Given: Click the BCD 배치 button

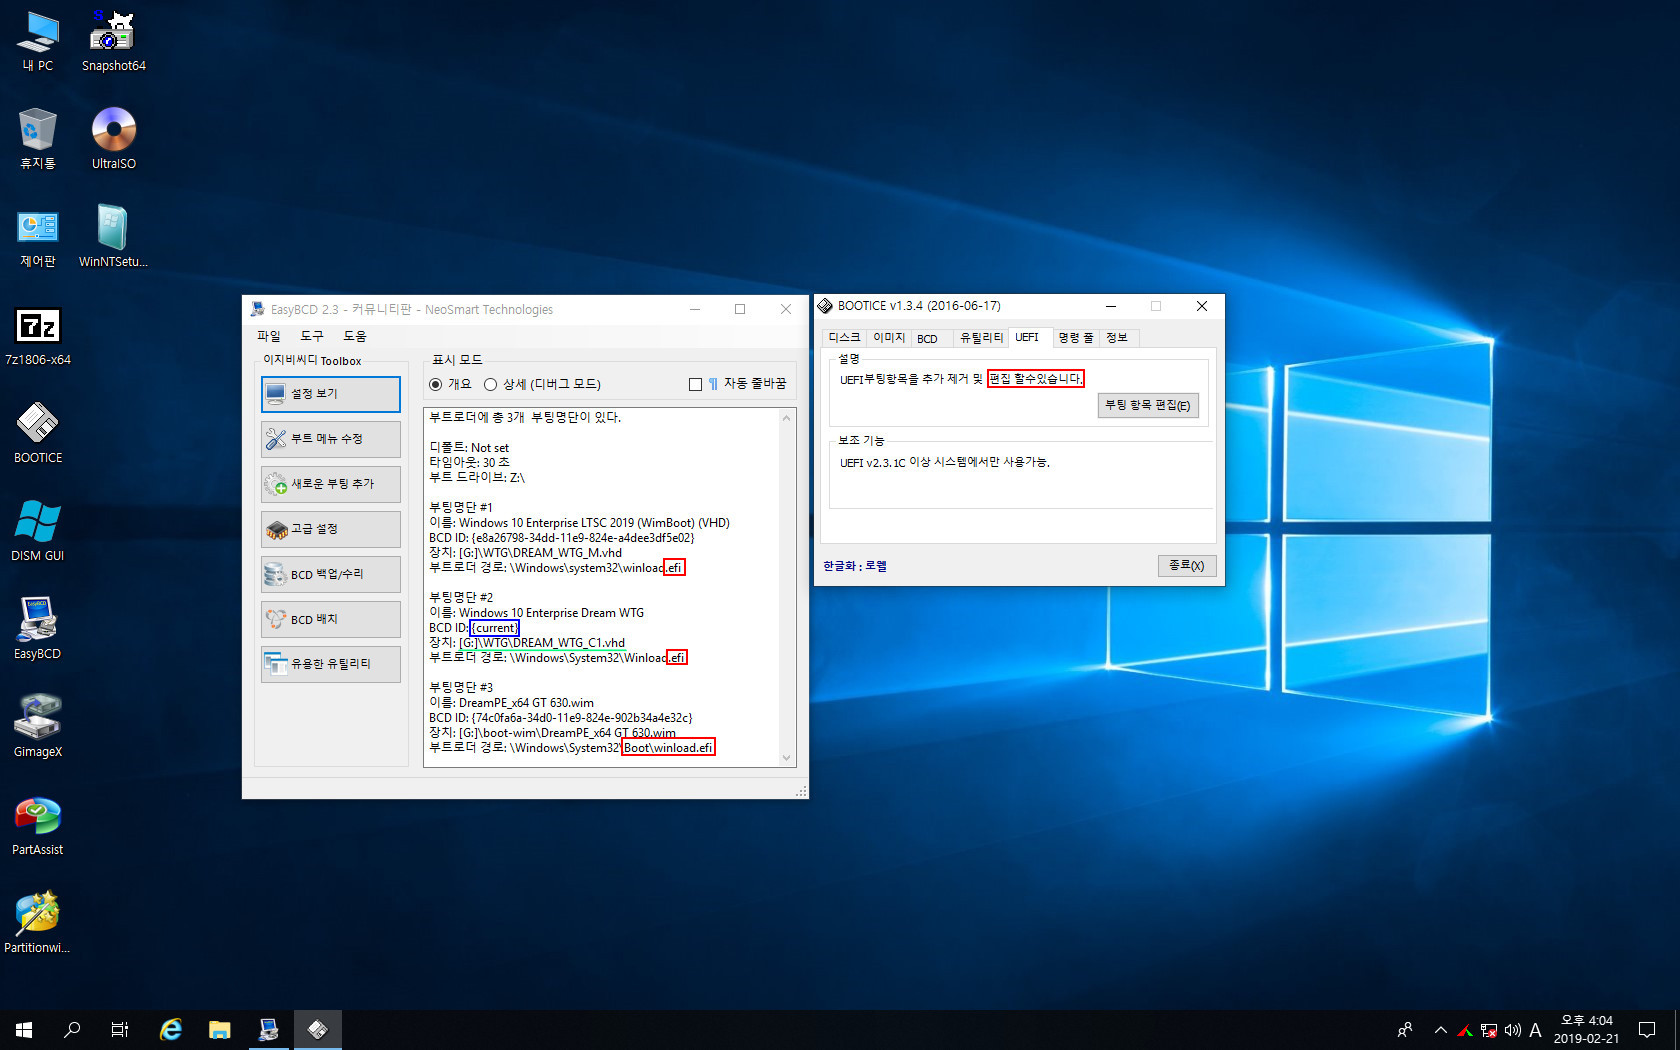Looking at the screenshot, I should [331, 619].
